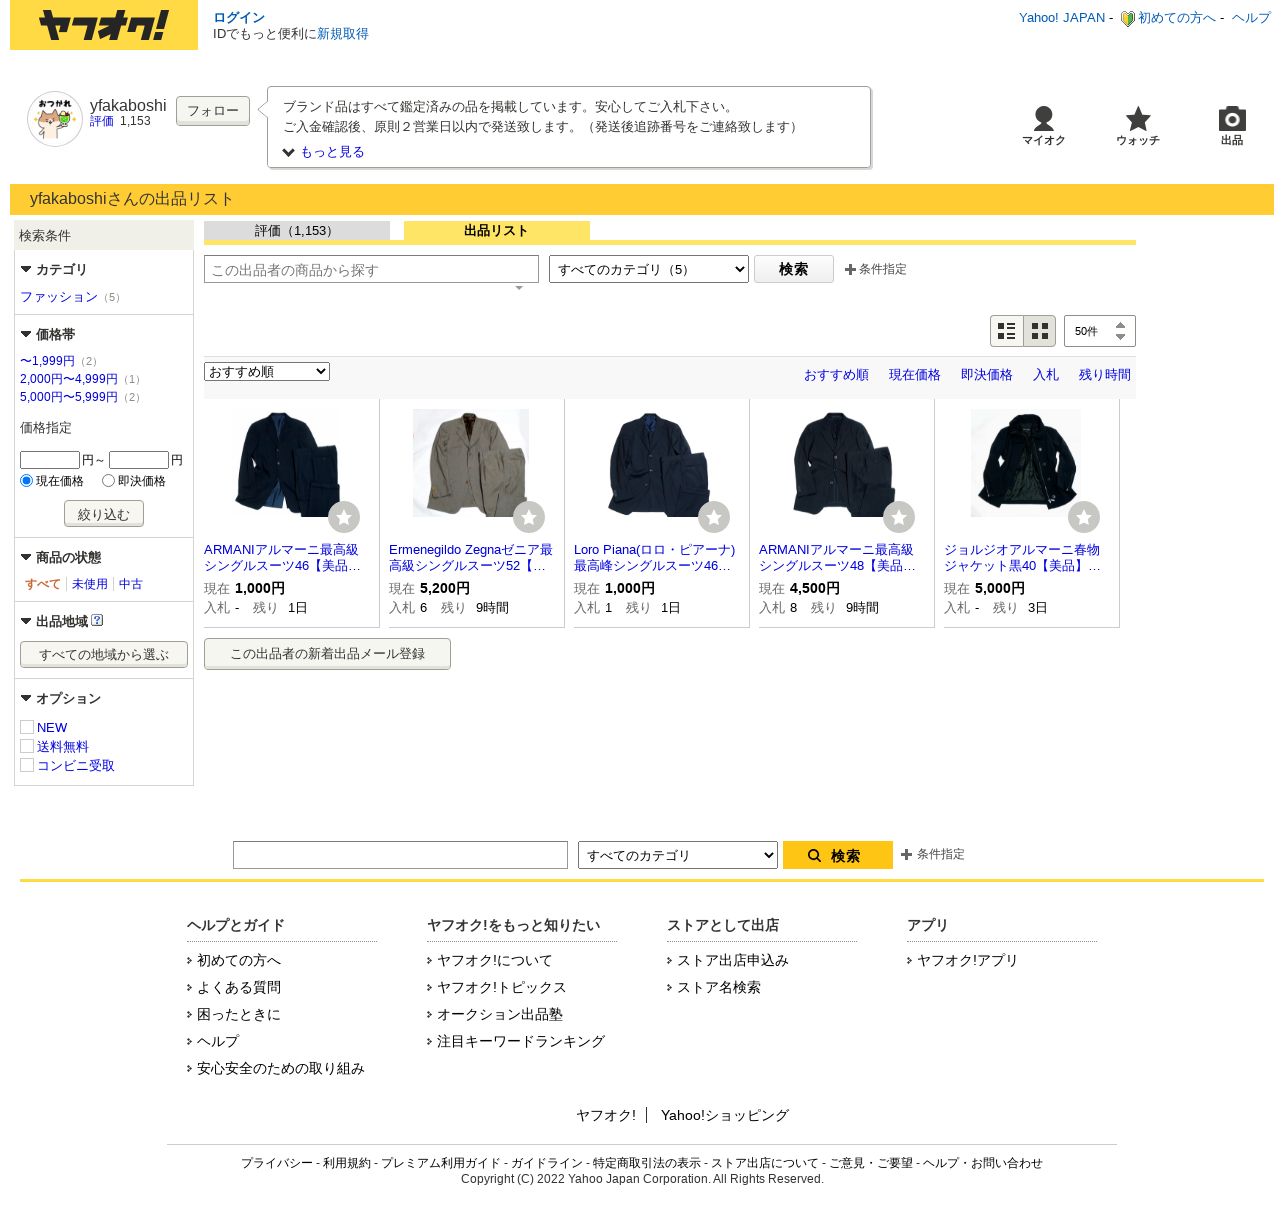Select 現在価格 radio button
Viewport: 1284px width, 1207px height.
(x=27, y=481)
